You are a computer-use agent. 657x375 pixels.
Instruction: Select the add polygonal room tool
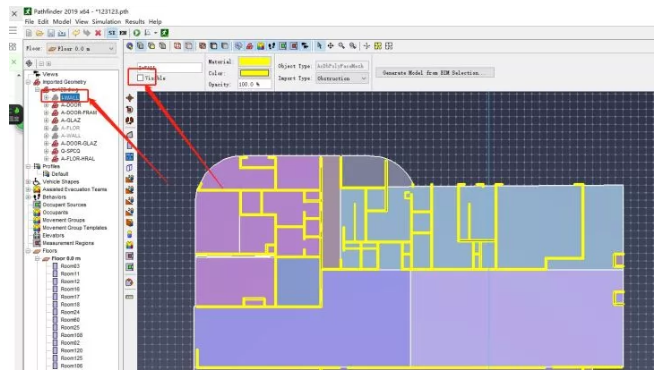[129, 134]
